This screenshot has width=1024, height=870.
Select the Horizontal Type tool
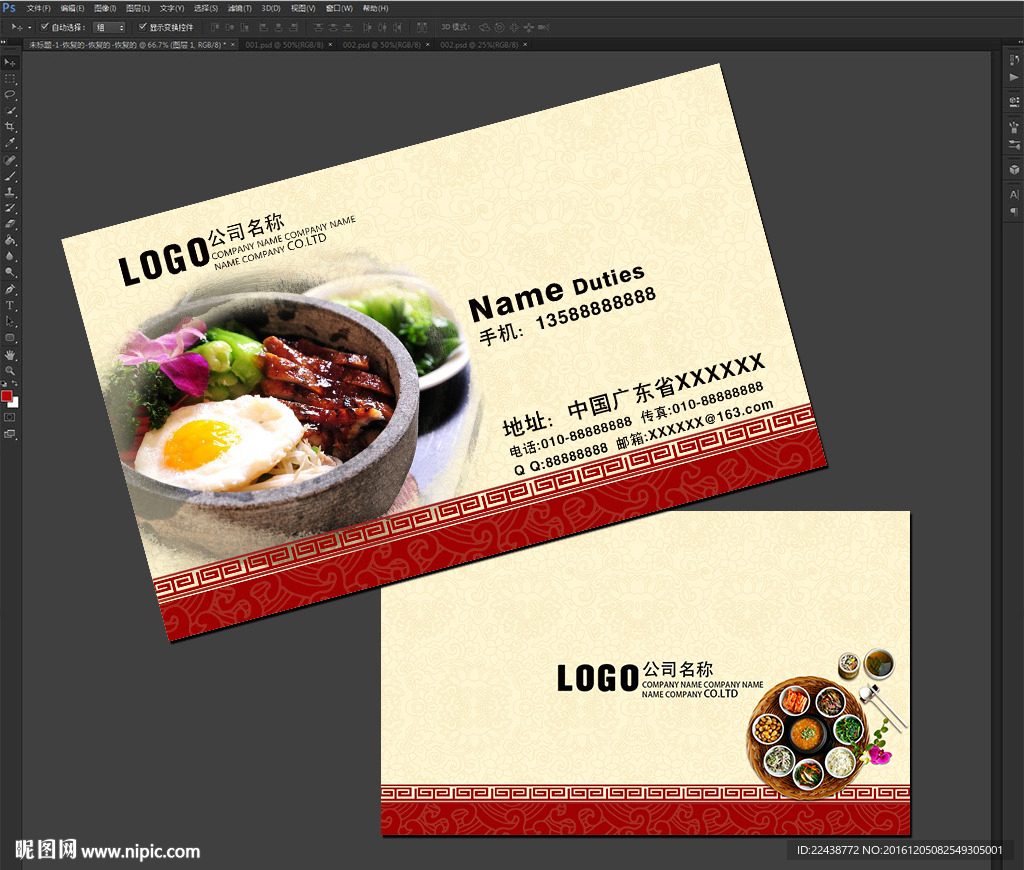tap(9, 305)
